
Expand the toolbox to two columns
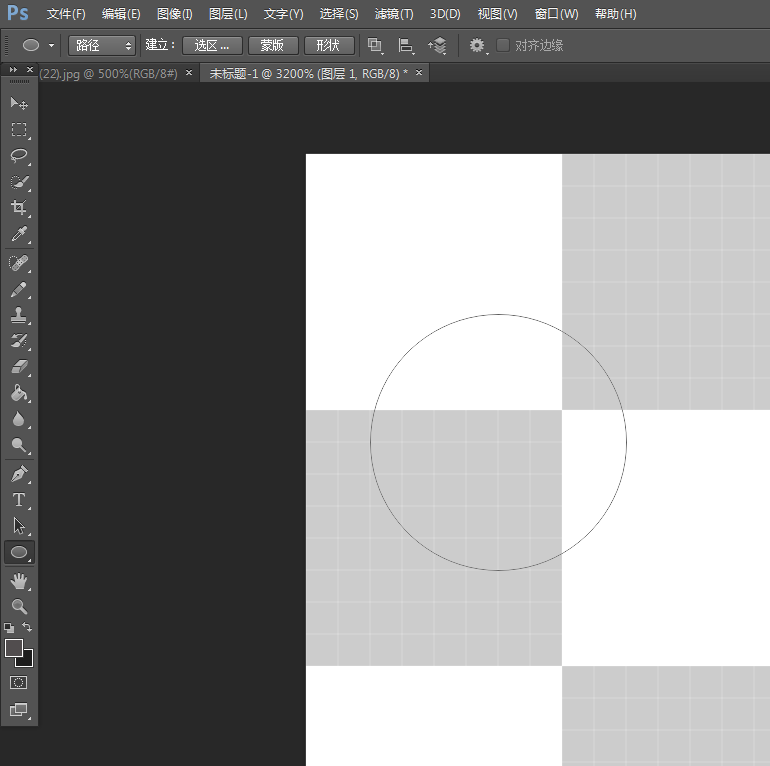13,70
